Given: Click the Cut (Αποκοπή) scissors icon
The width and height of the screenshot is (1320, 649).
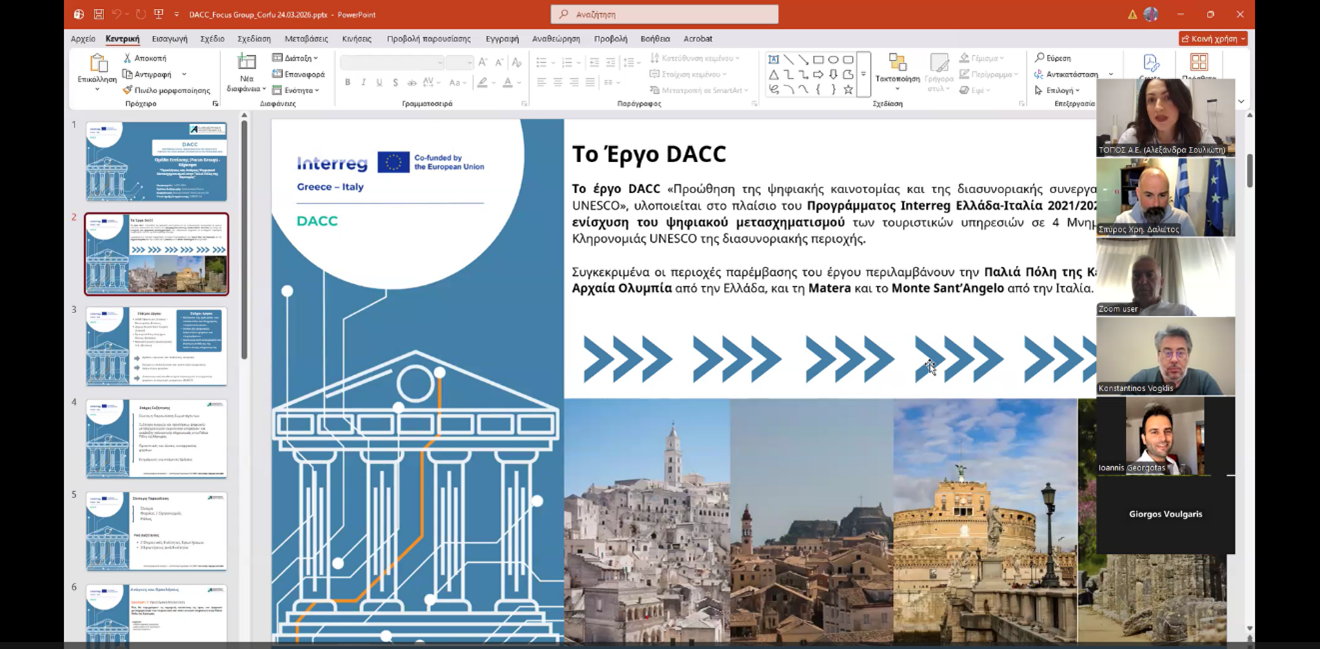Looking at the screenshot, I should click(128, 59).
